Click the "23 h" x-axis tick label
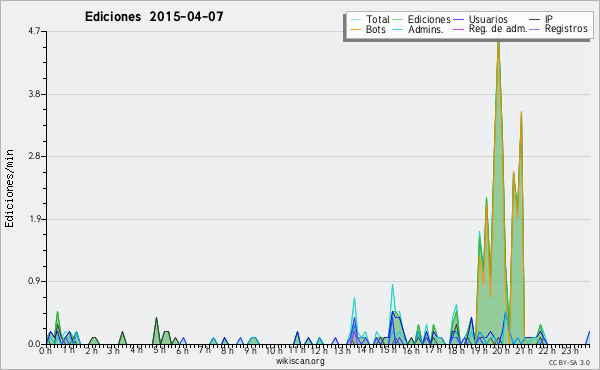This screenshot has width=600, height=370. [569, 350]
